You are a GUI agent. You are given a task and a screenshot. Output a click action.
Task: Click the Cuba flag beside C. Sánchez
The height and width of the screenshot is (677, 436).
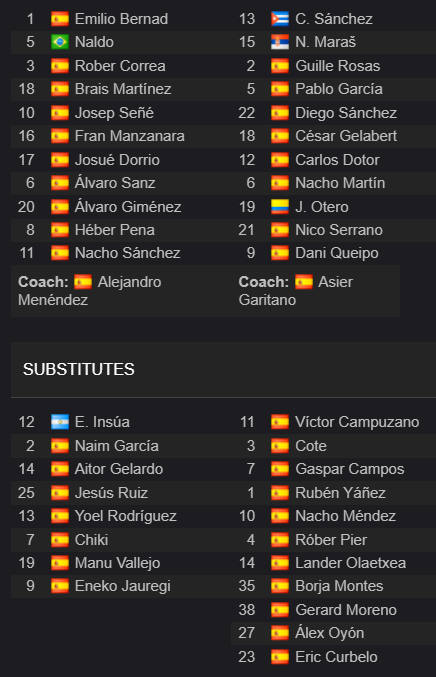click(x=280, y=19)
